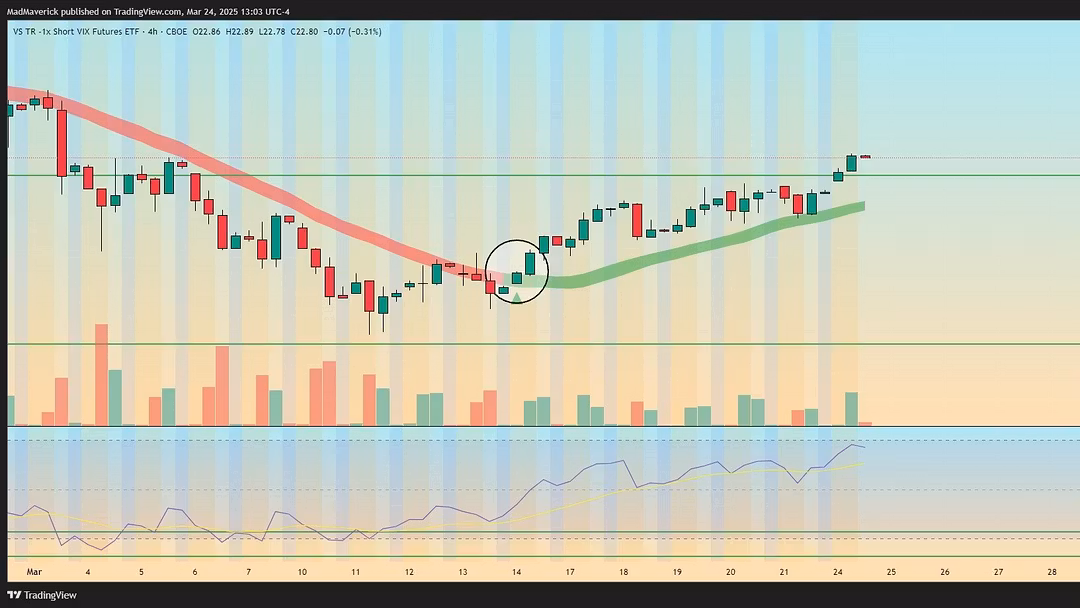Click date '19' on the time axis
Screen dimensions: 1080x608
coord(677,572)
